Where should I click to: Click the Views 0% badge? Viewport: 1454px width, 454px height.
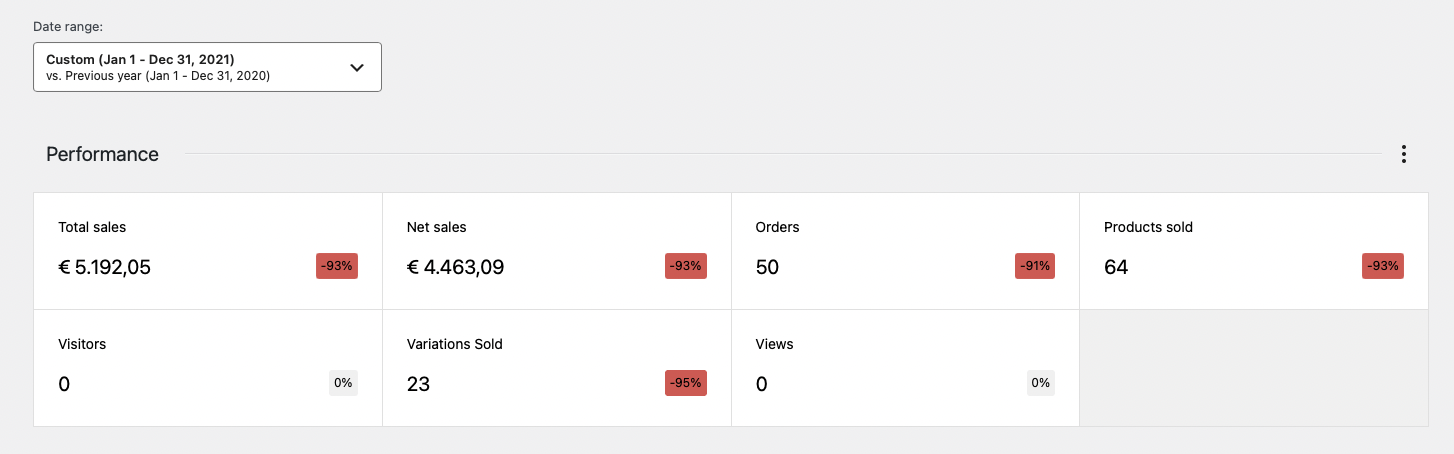point(1041,383)
